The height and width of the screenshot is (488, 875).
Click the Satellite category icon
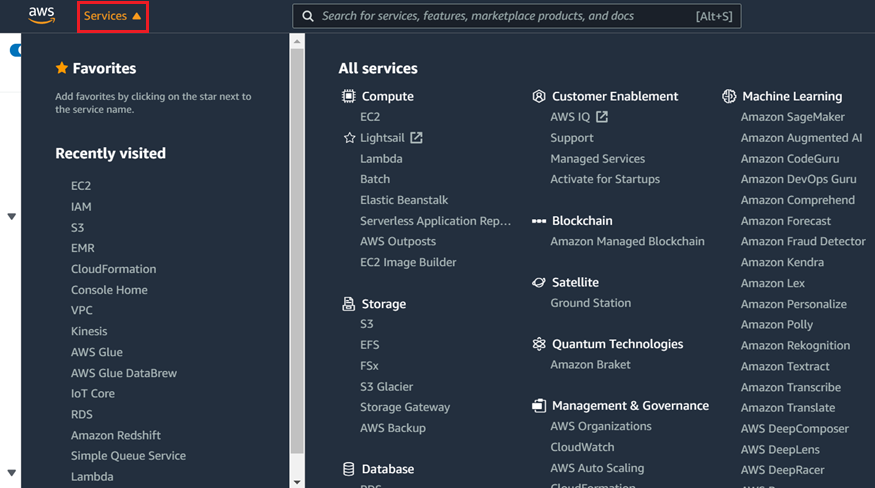coord(539,283)
